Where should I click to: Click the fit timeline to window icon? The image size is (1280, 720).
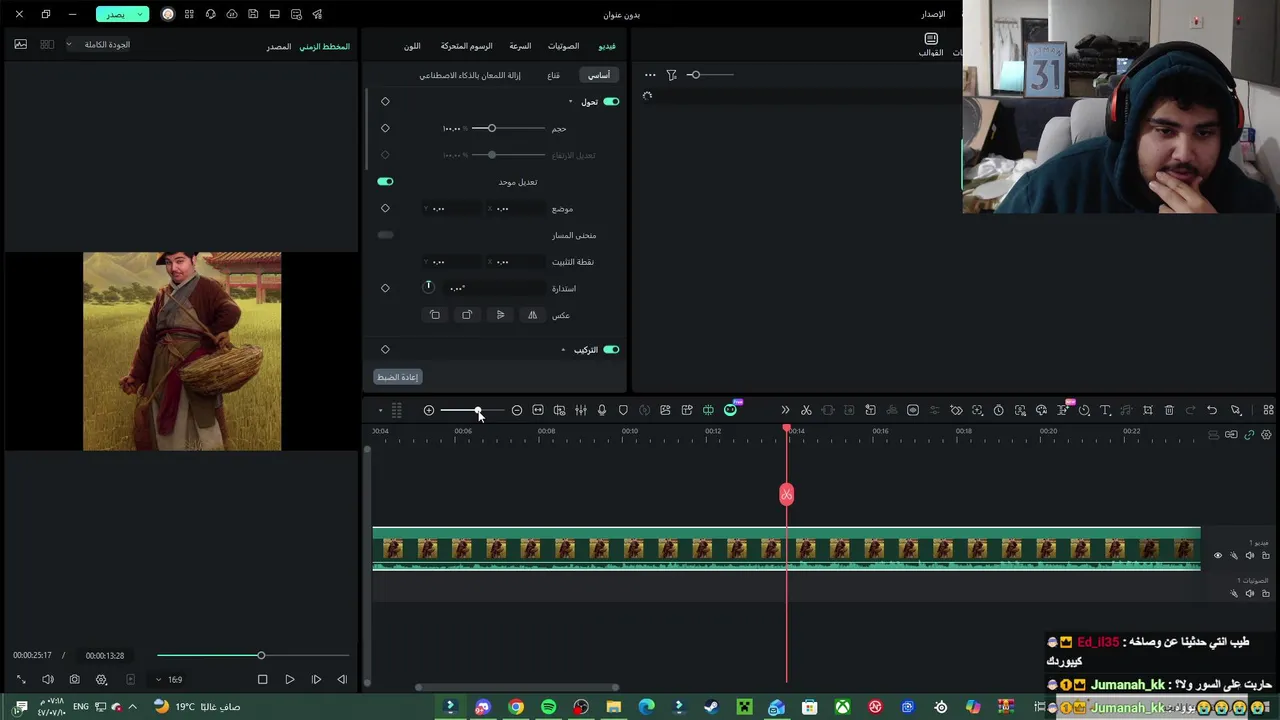point(538,410)
